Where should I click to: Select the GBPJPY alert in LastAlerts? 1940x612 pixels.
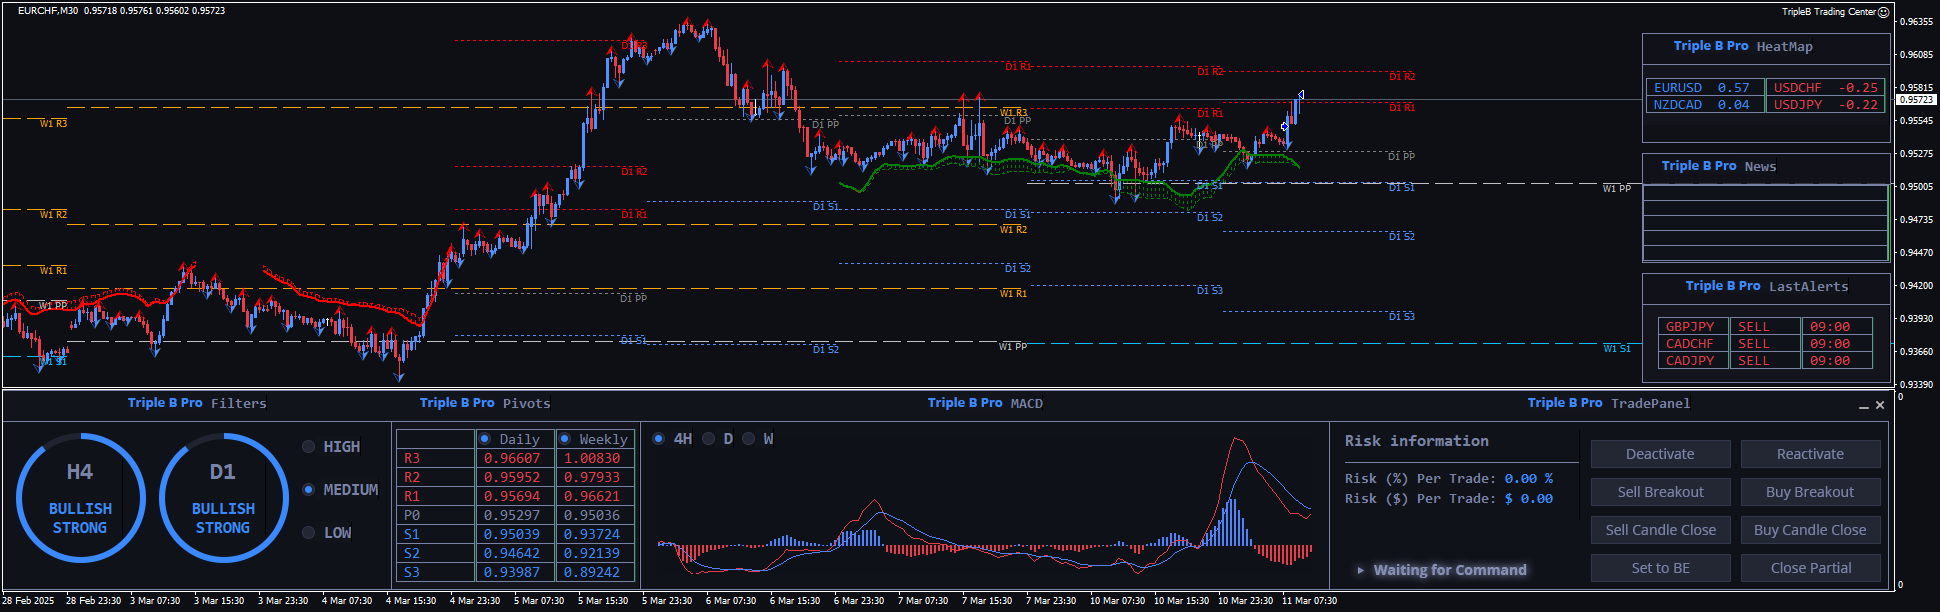tap(1691, 327)
